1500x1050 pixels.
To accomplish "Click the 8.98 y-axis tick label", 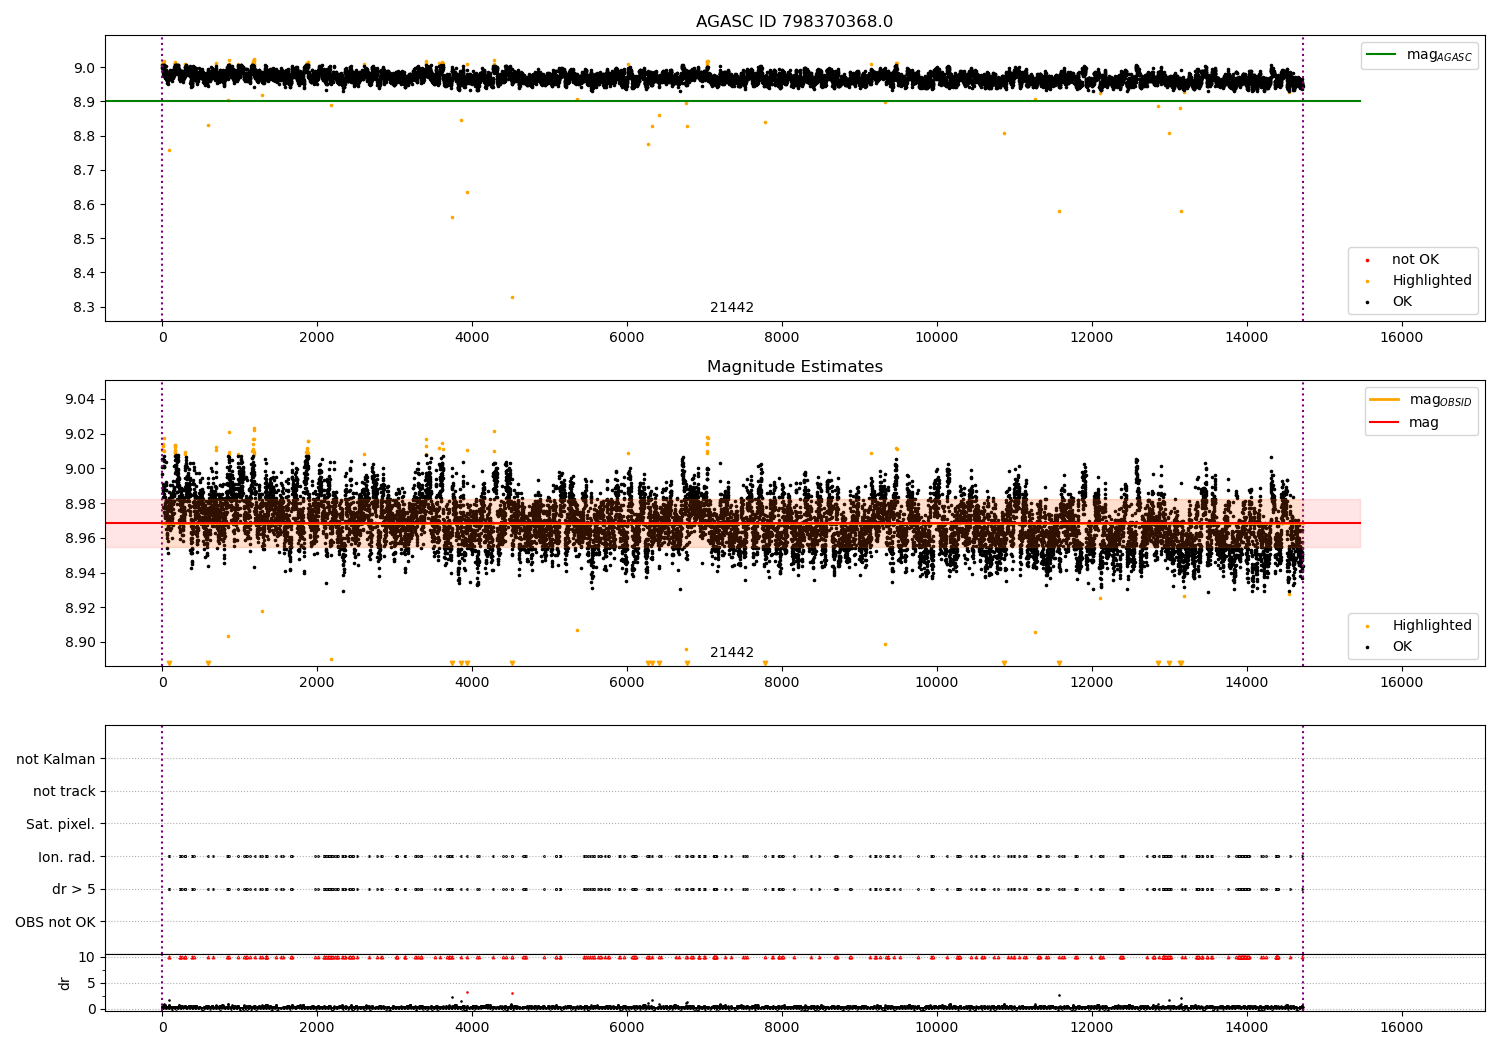I will pos(80,503).
